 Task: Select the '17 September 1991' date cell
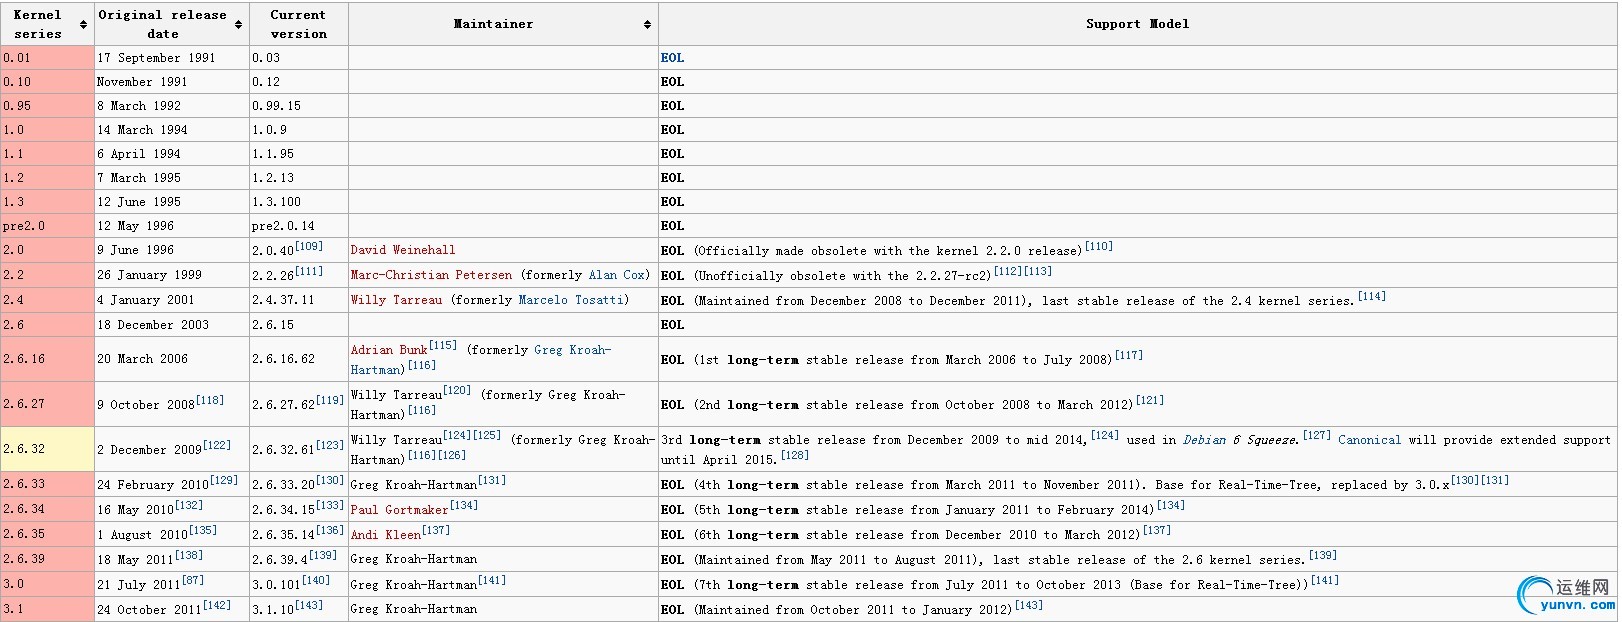pos(172,58)
